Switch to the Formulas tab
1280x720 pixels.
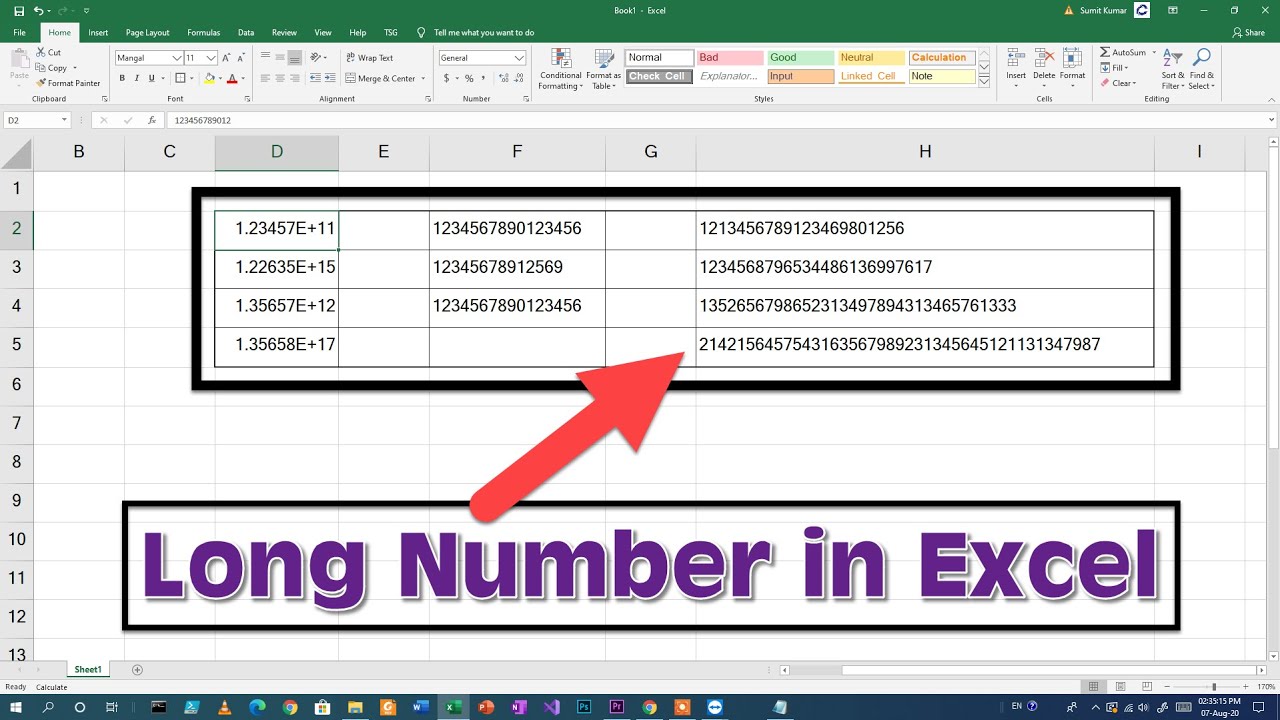click(x=204, y=32)
